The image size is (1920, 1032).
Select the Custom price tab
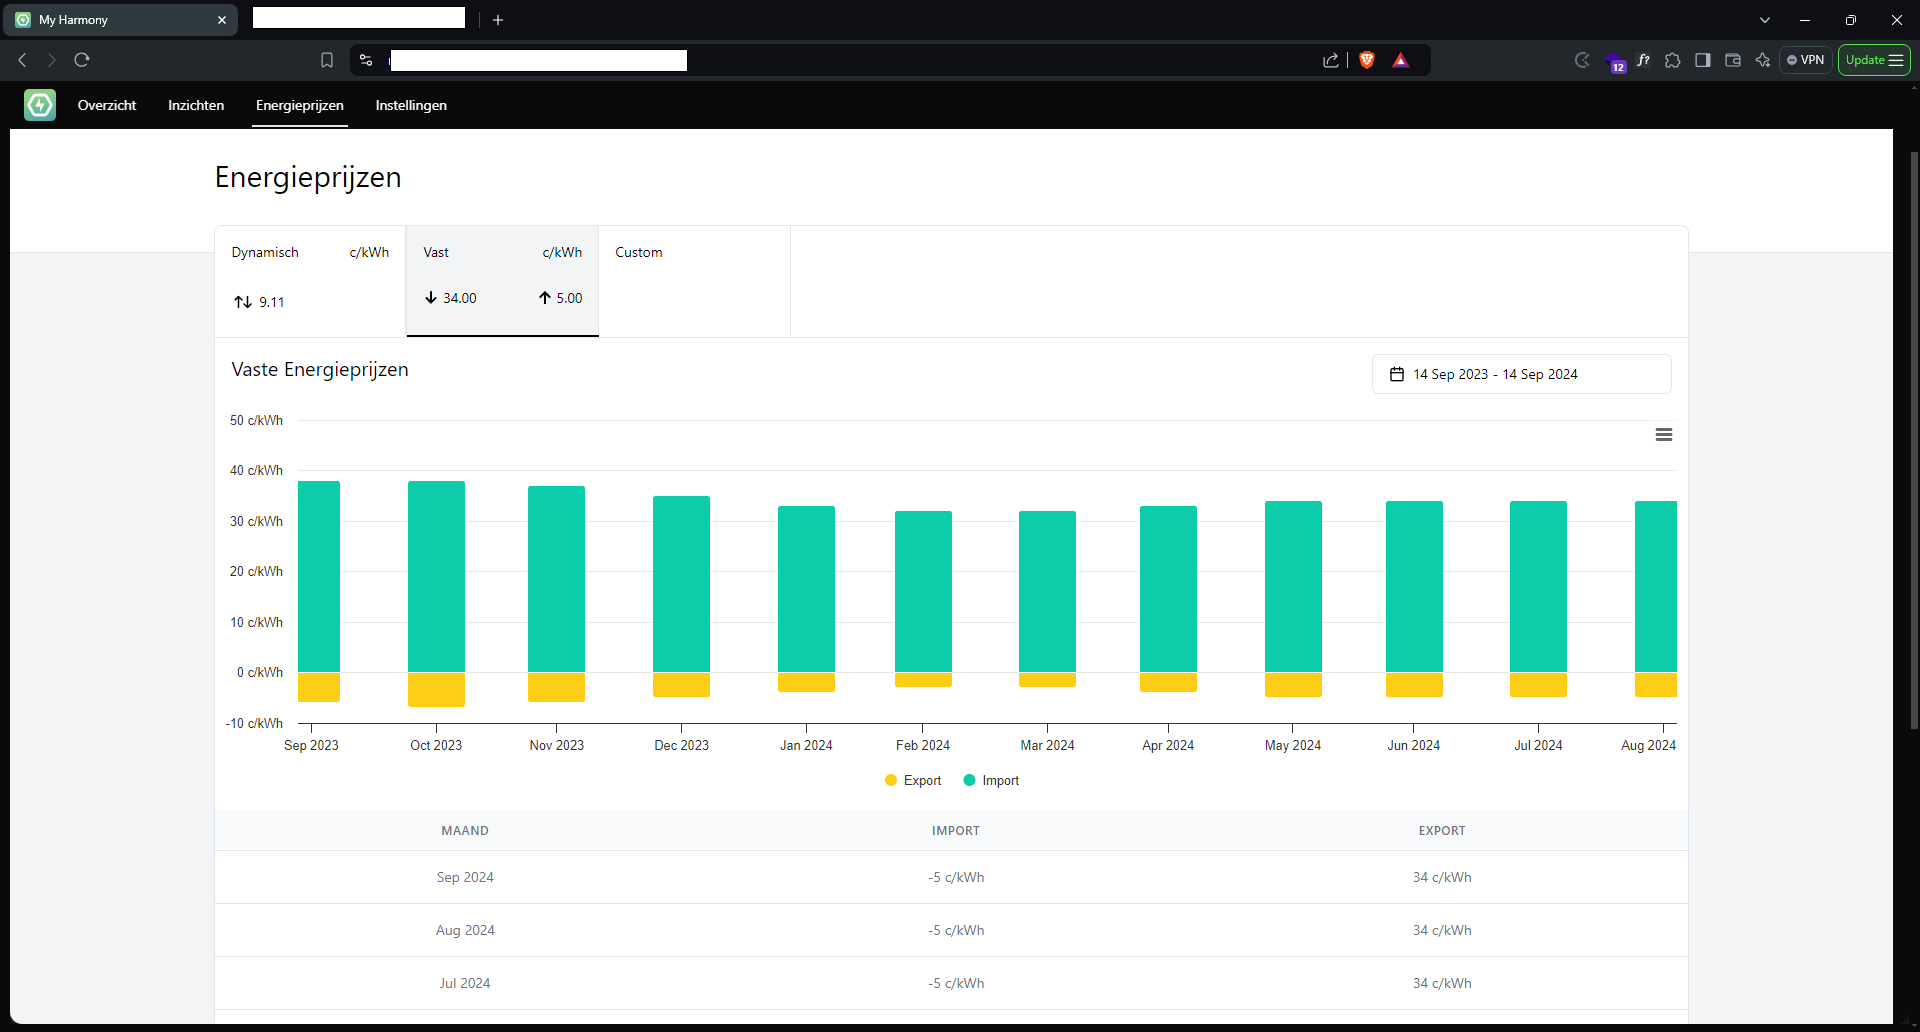click(x=694, y=281)
